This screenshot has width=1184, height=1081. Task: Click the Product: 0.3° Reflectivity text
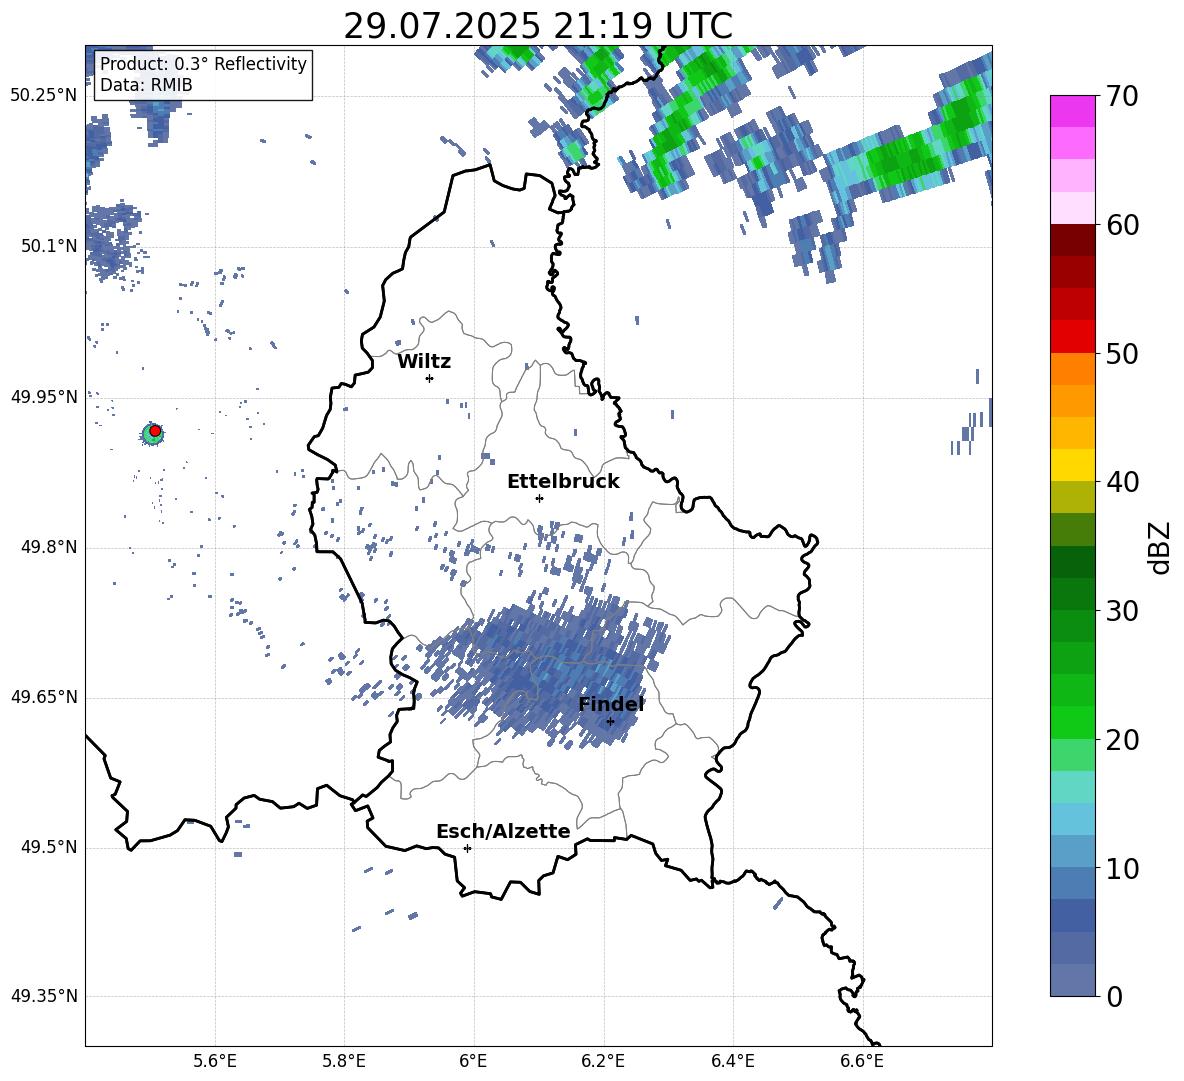[203, 64]
